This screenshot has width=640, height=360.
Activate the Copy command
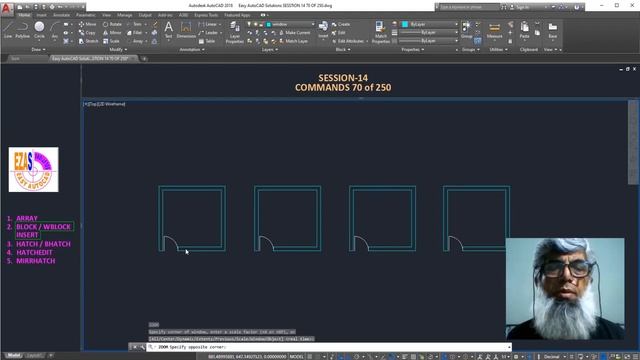(x=87, y=33)
